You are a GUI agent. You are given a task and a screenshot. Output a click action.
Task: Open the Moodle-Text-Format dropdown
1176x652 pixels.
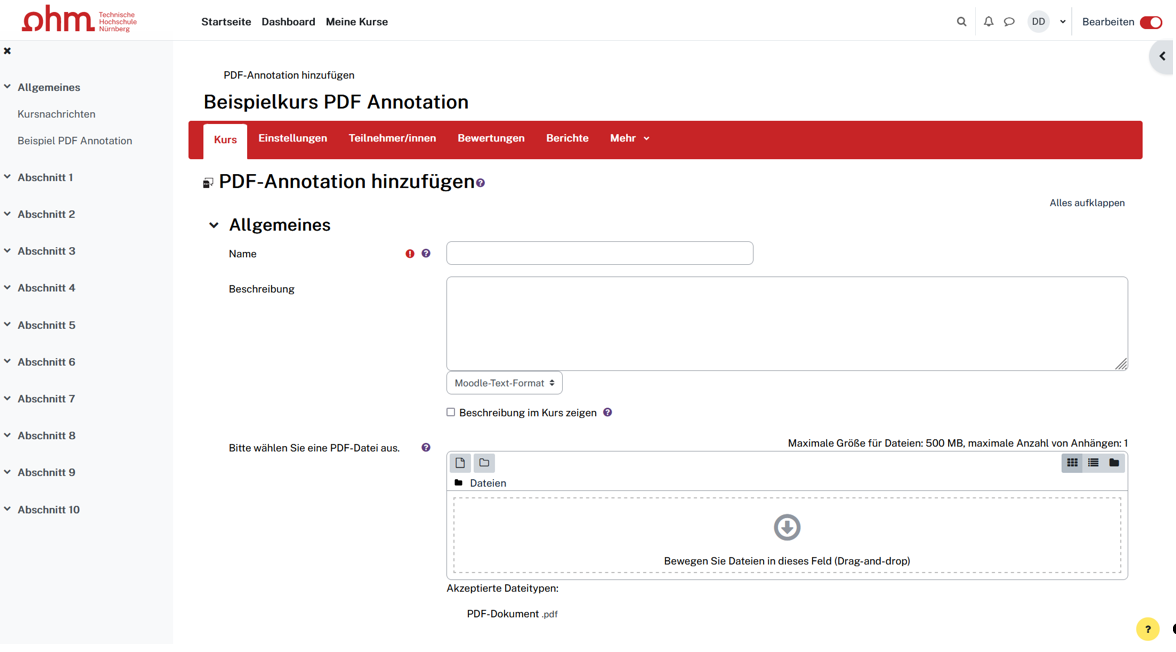pos(505,384)
